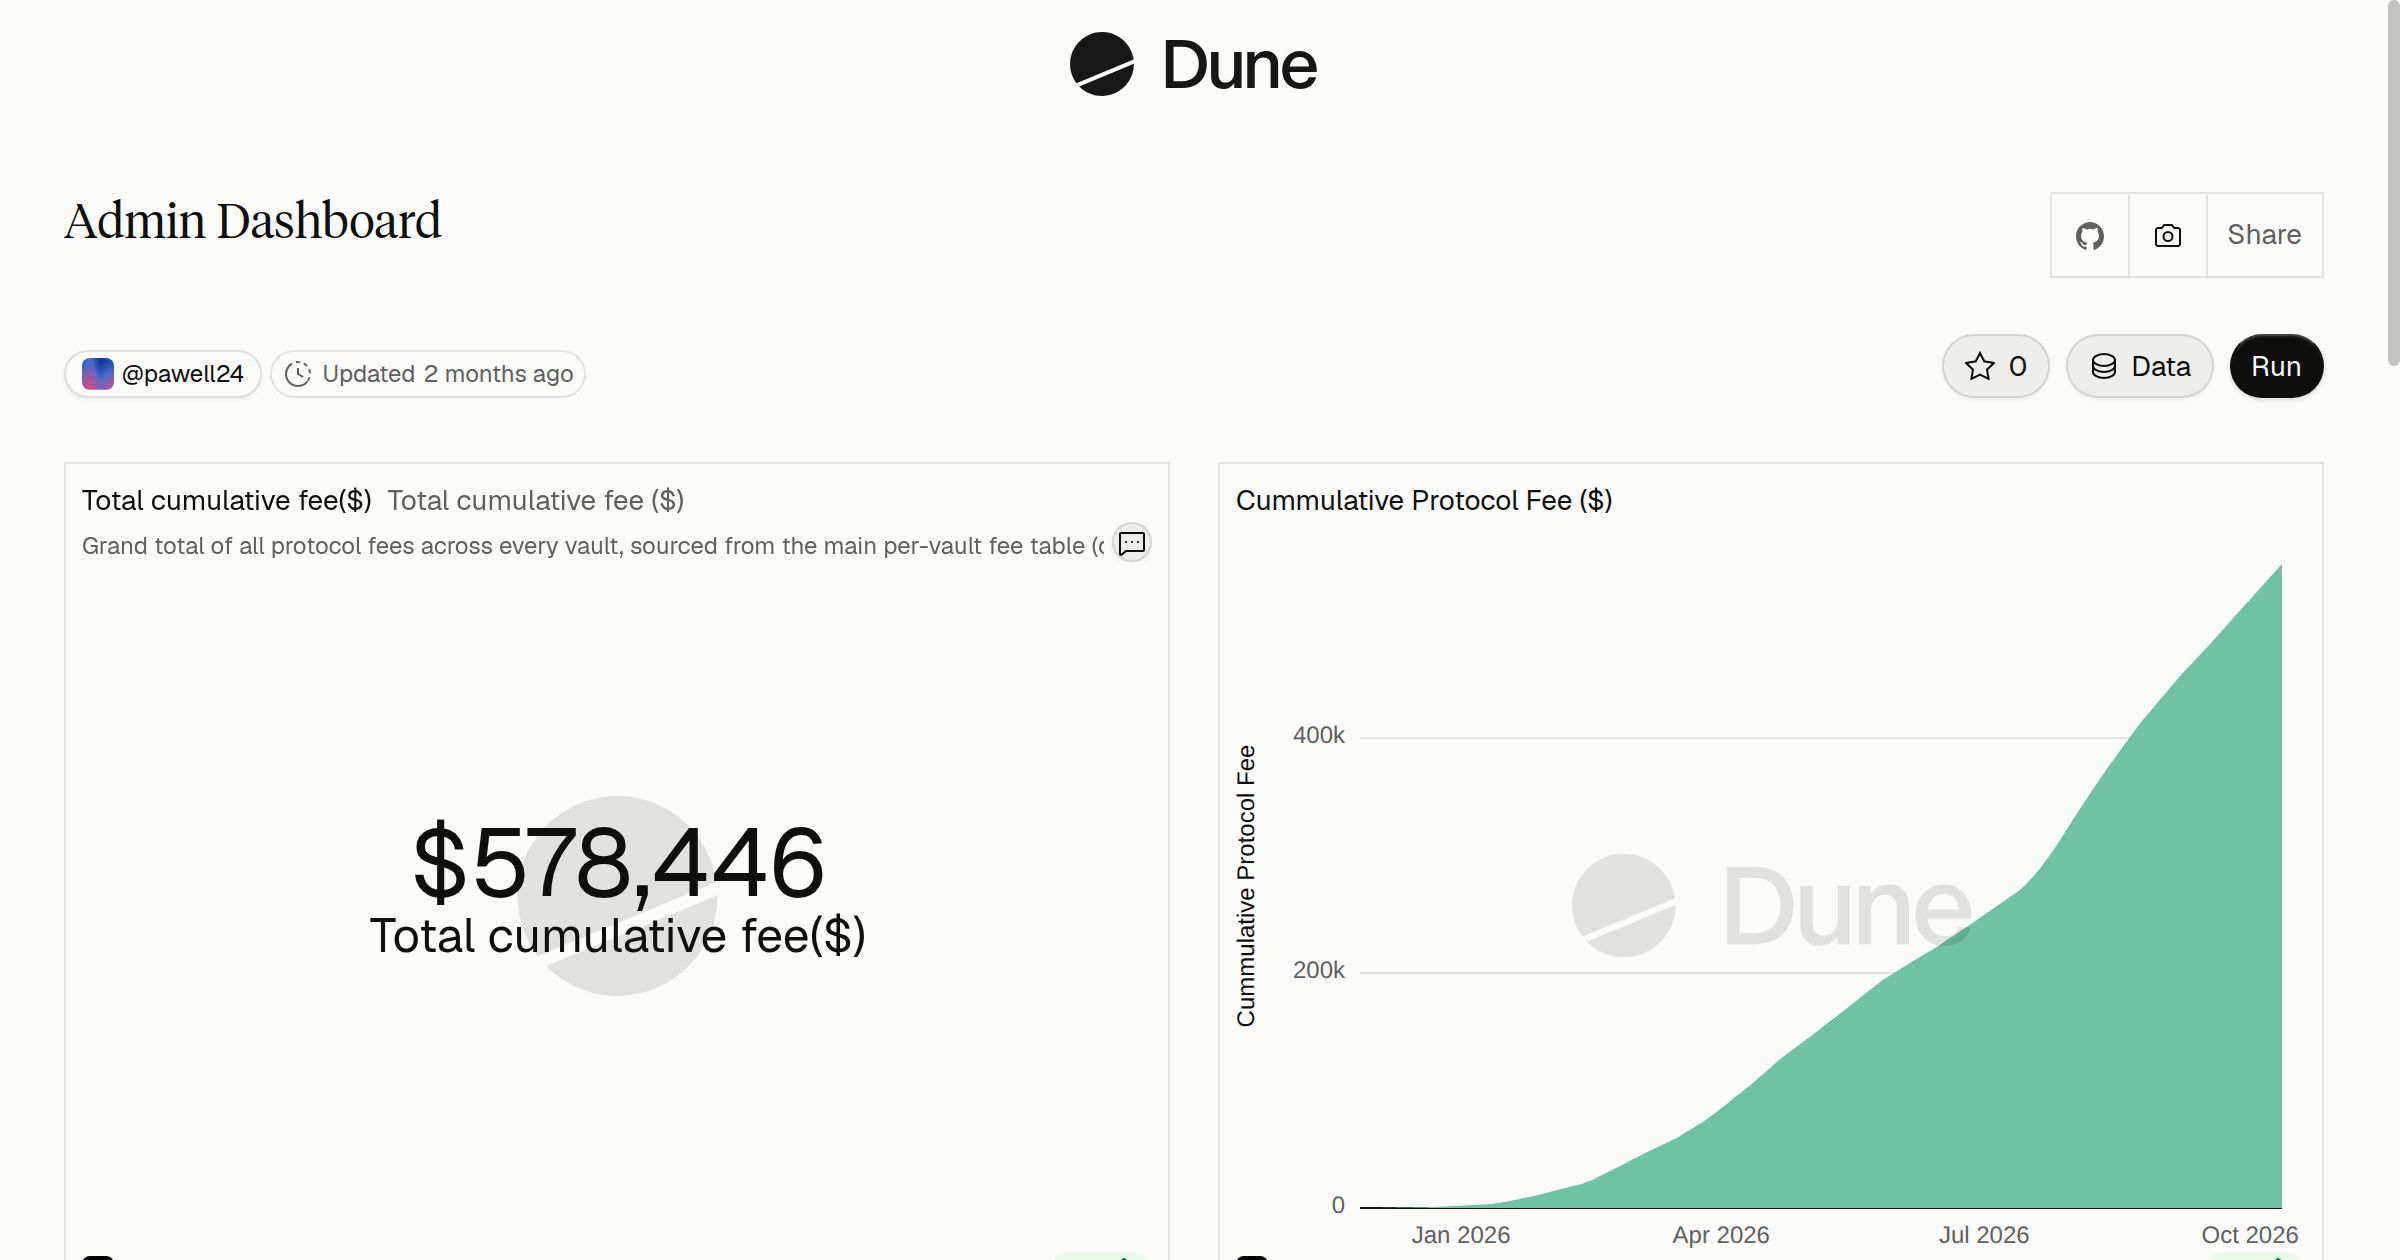Click the fee widget description text
The height and width of the screenshot is (1260, 2400).
[x=594, y=546]
